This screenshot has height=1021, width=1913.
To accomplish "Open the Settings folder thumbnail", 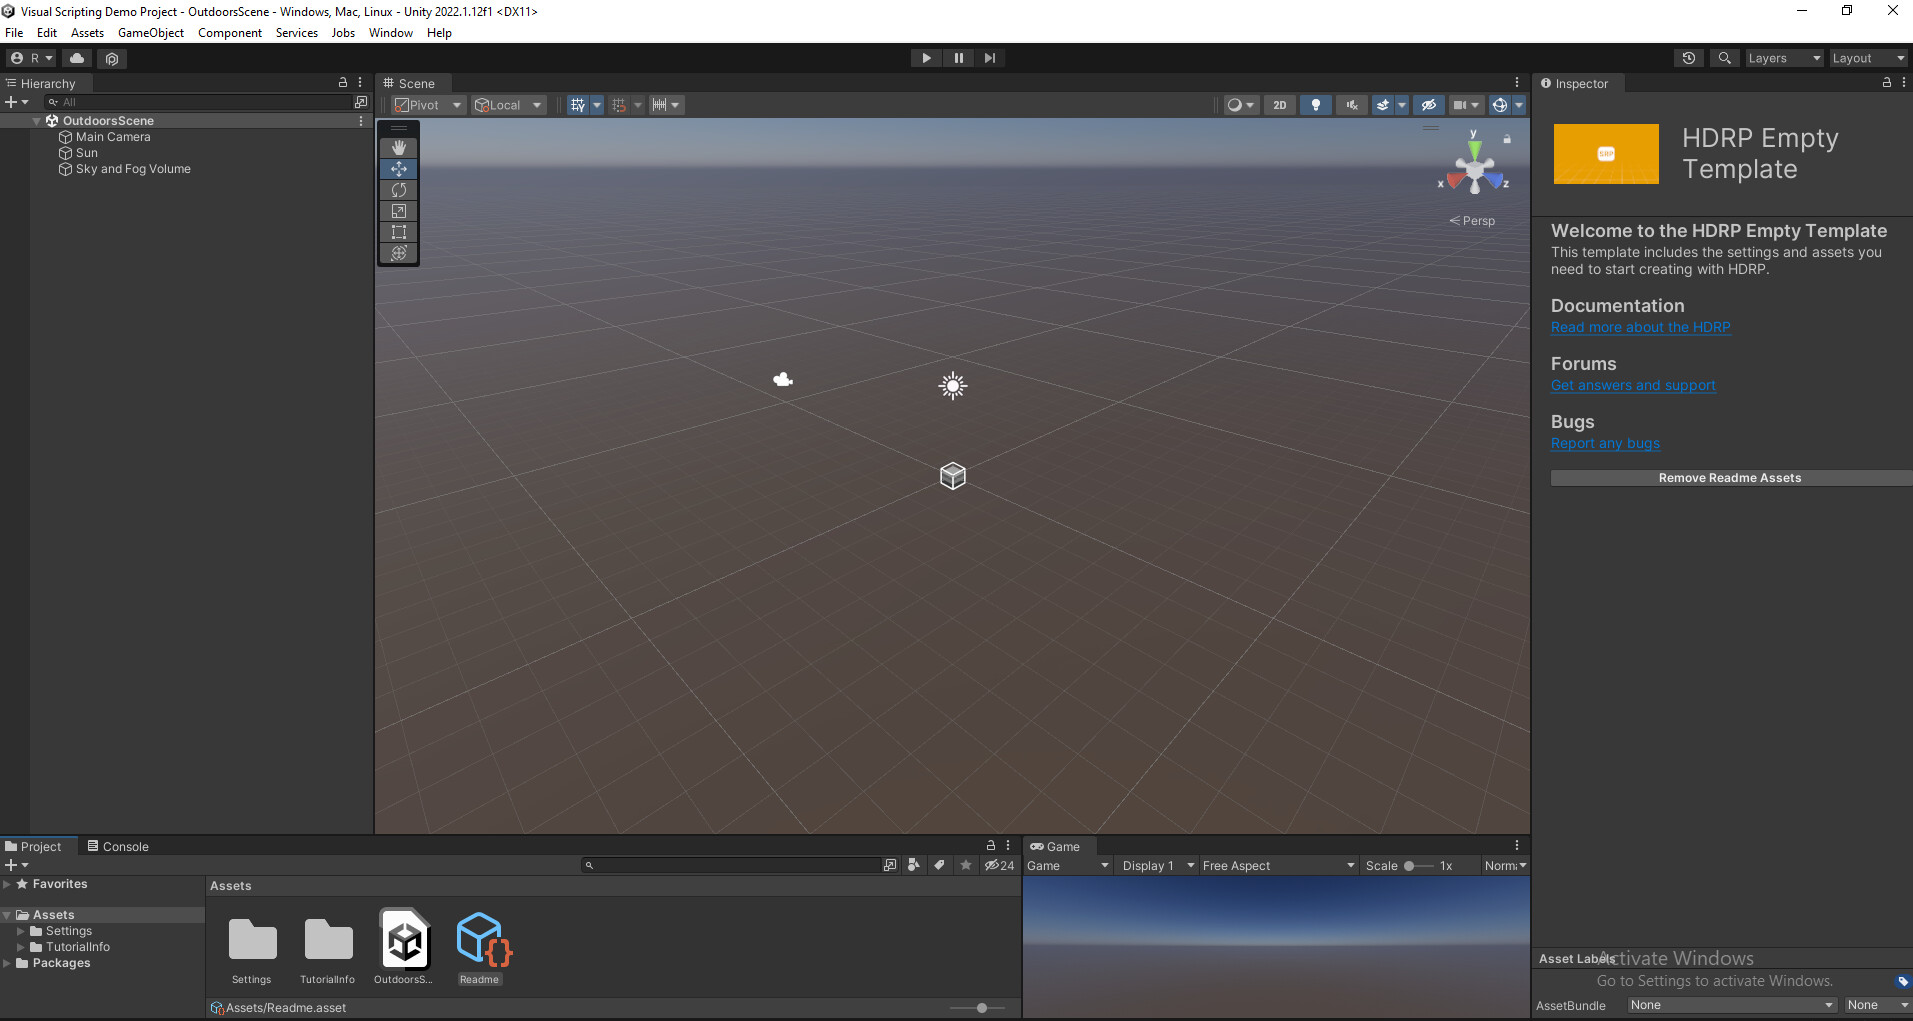I will click(252, 939).
